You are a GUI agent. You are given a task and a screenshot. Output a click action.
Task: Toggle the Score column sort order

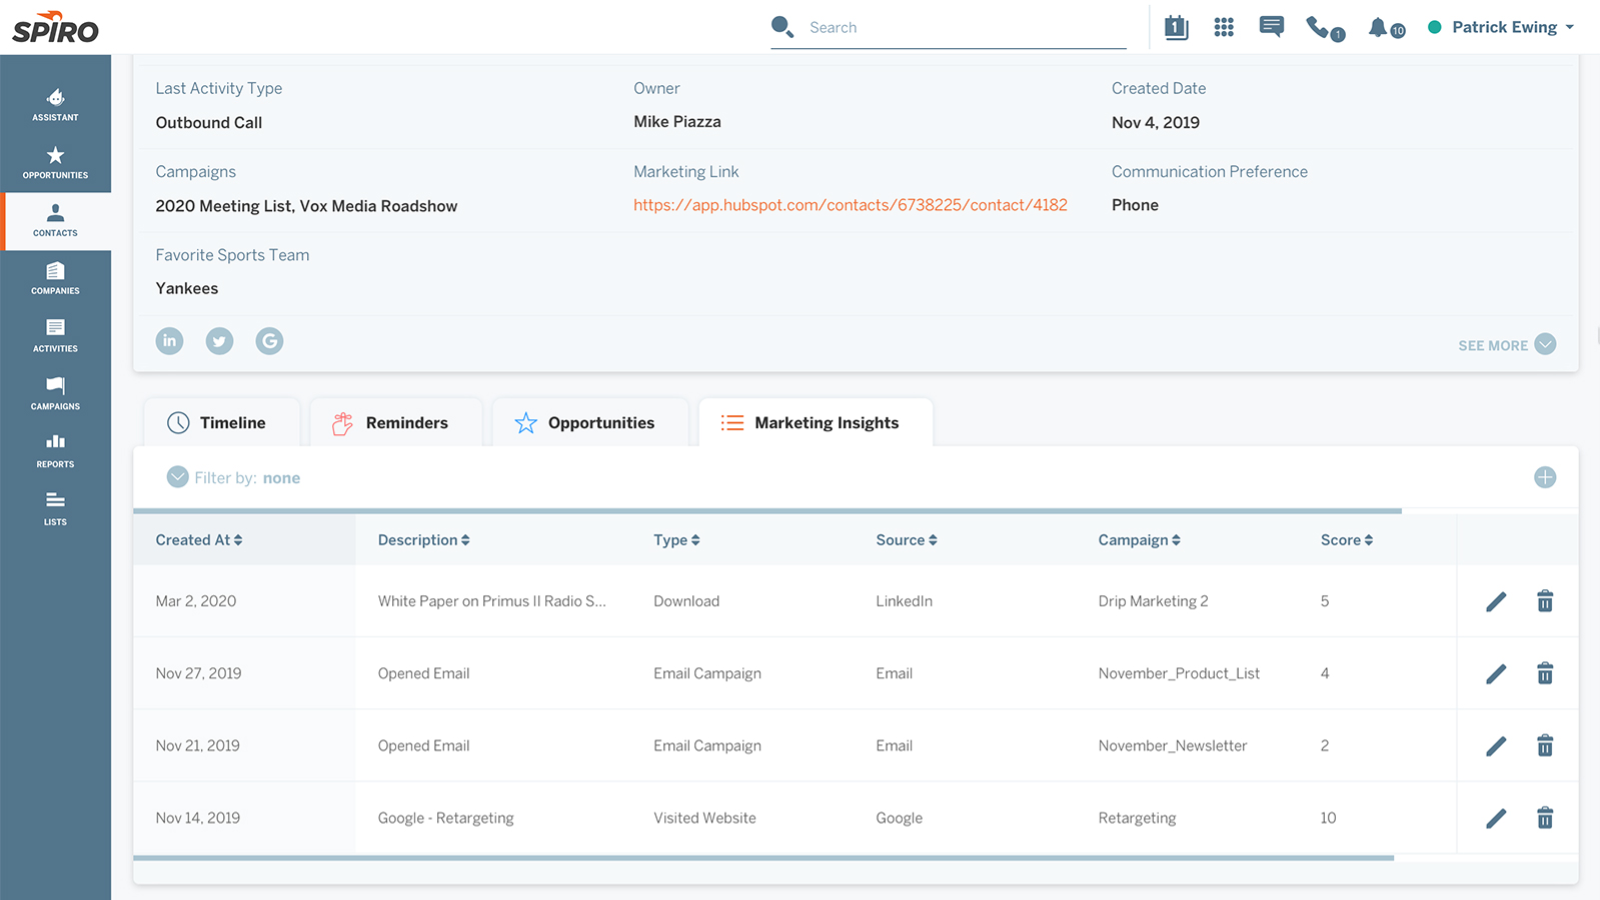[1346, 539]
